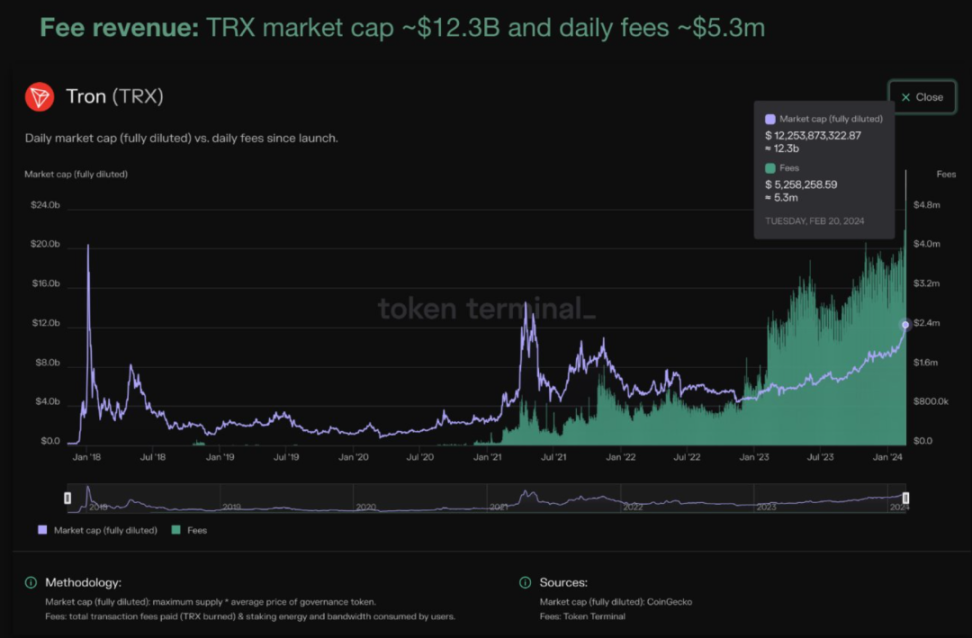Click the token terminal watermark

pos(487,308)
